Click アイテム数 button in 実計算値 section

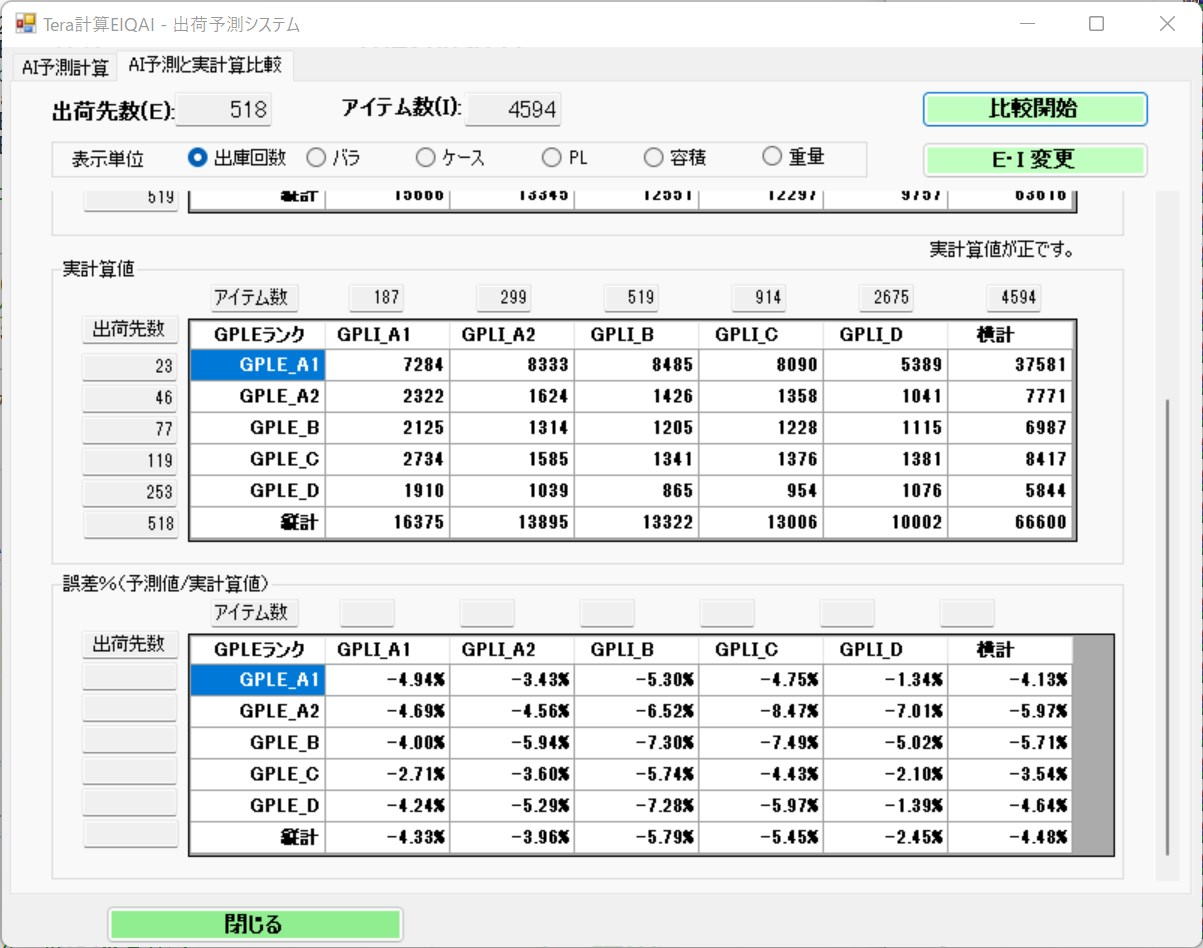pos(254,297)
